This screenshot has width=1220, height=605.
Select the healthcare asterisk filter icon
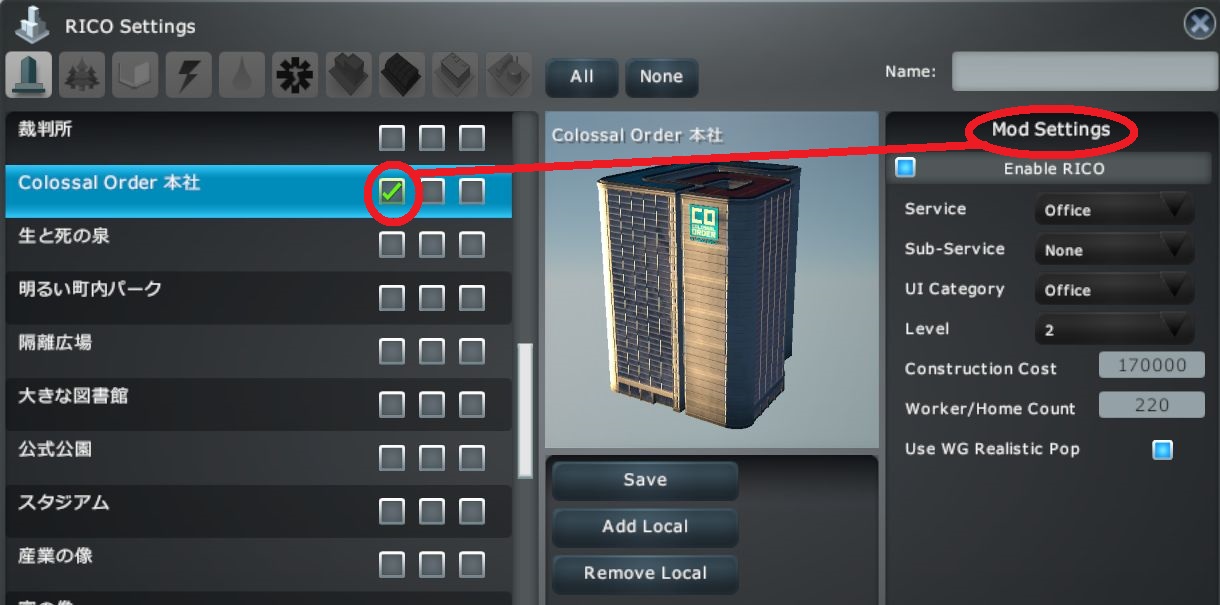pos(295,75)
